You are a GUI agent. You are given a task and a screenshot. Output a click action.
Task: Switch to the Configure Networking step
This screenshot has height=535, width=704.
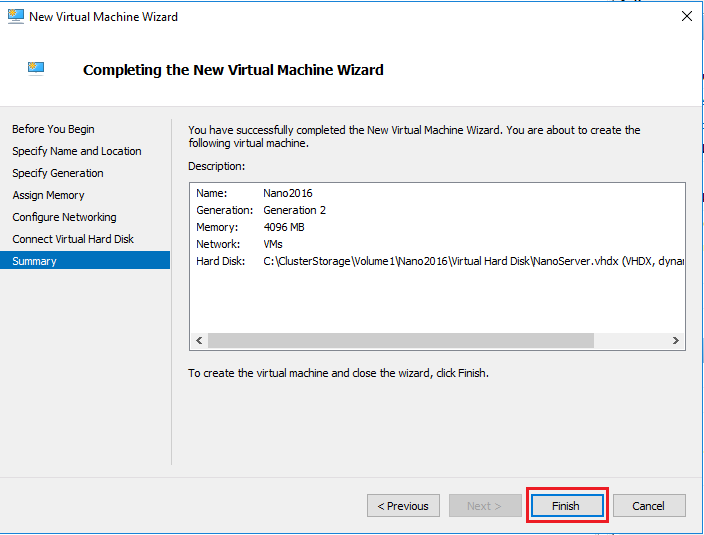coord(64,217)
